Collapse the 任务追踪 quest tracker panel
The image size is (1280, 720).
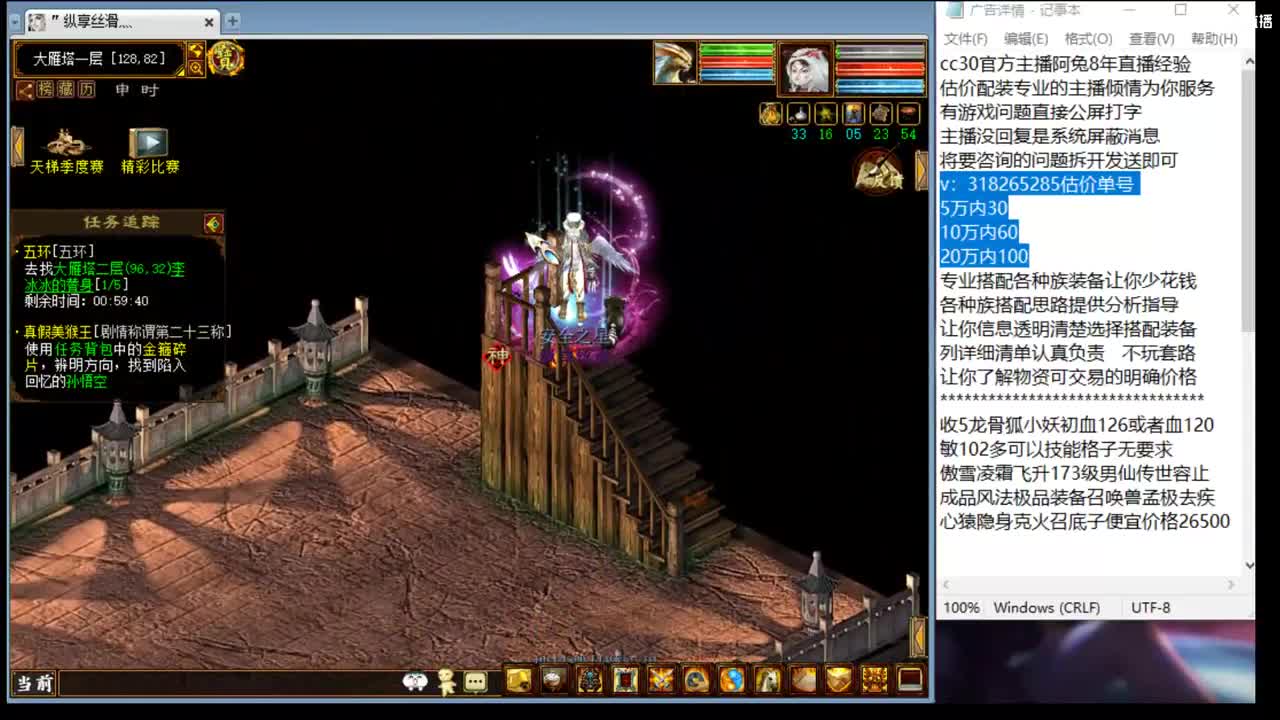tap(213, 223)
